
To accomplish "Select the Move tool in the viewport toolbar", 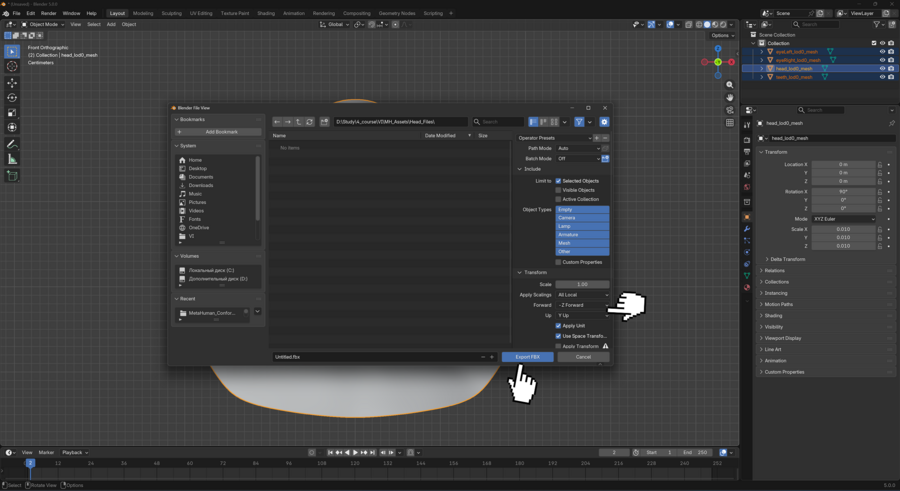I will coord(12,82).
